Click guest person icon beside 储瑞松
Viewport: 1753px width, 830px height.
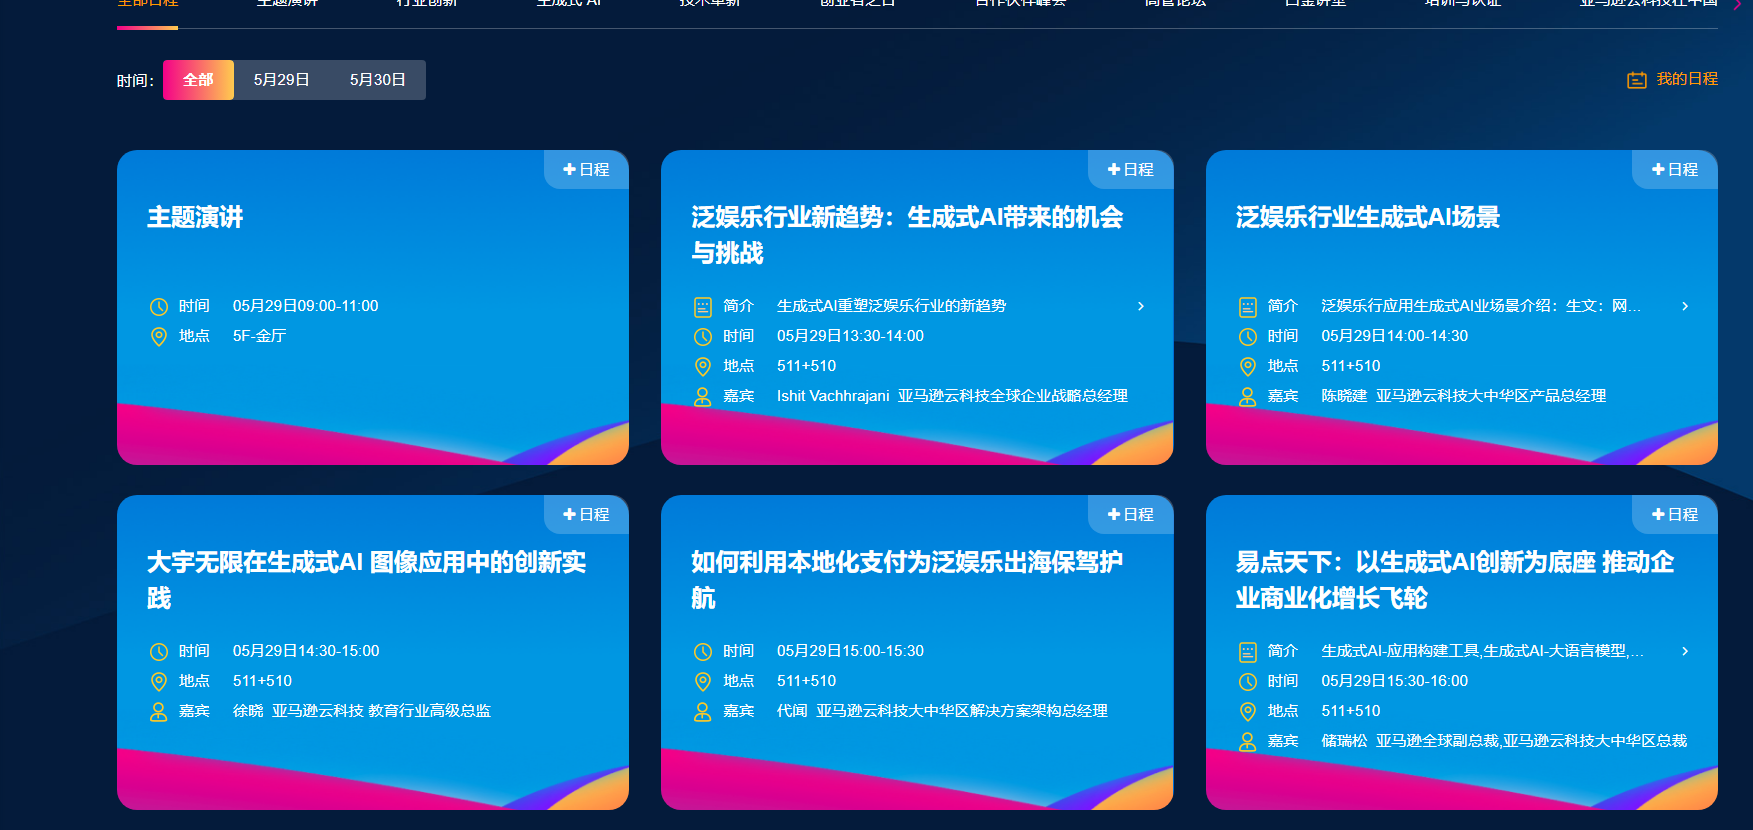1247,742
